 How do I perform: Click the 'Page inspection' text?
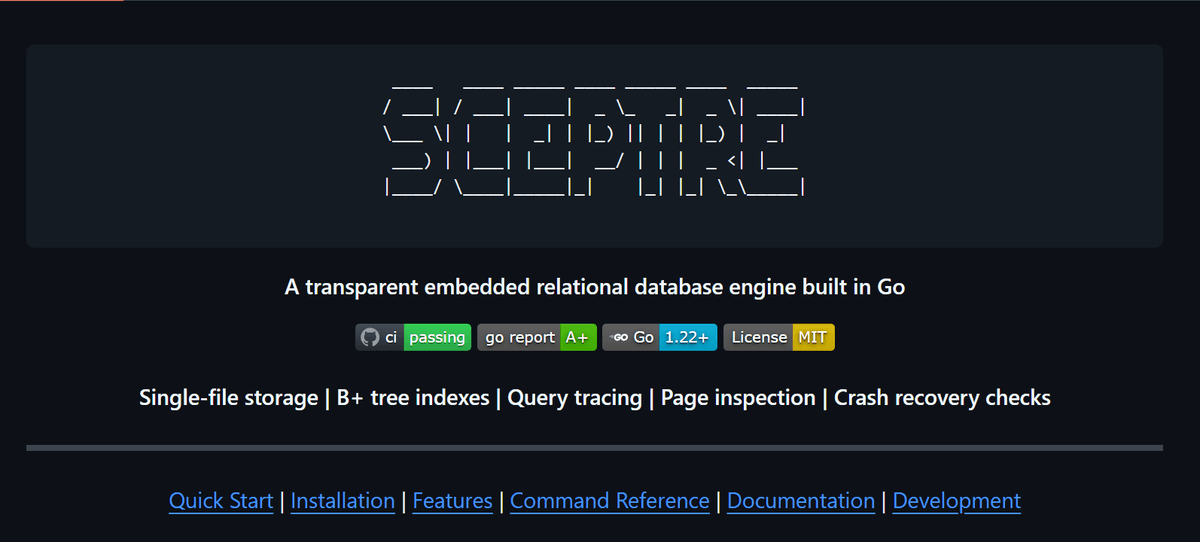pos(738,398)
